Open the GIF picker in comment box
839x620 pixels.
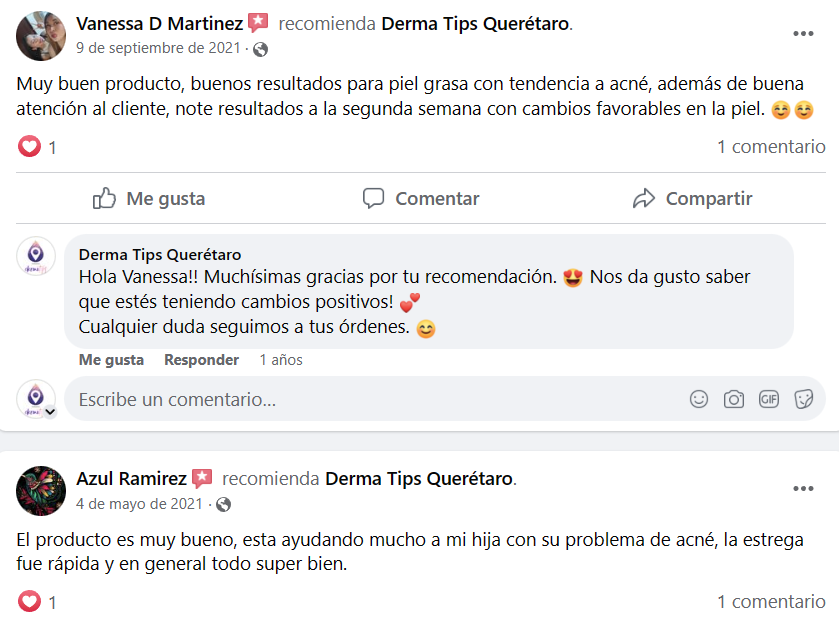pos(768,399)
